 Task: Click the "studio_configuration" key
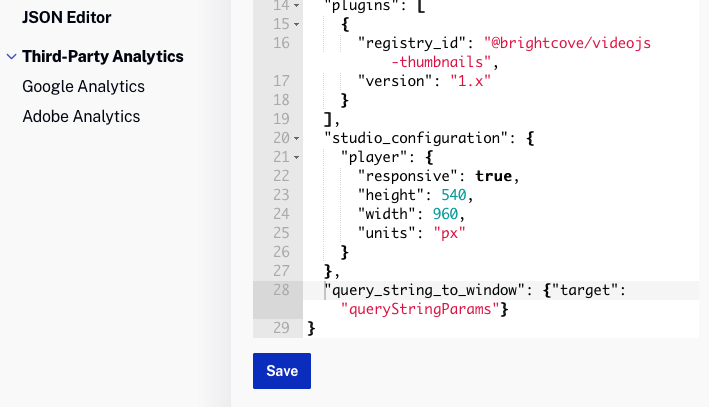(x=416, y=138)
